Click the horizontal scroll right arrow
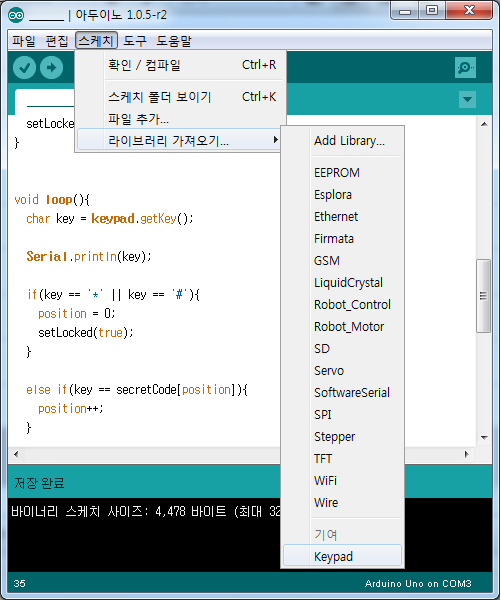This screenshot has width=501, height=600. click(x=466, y=454)
